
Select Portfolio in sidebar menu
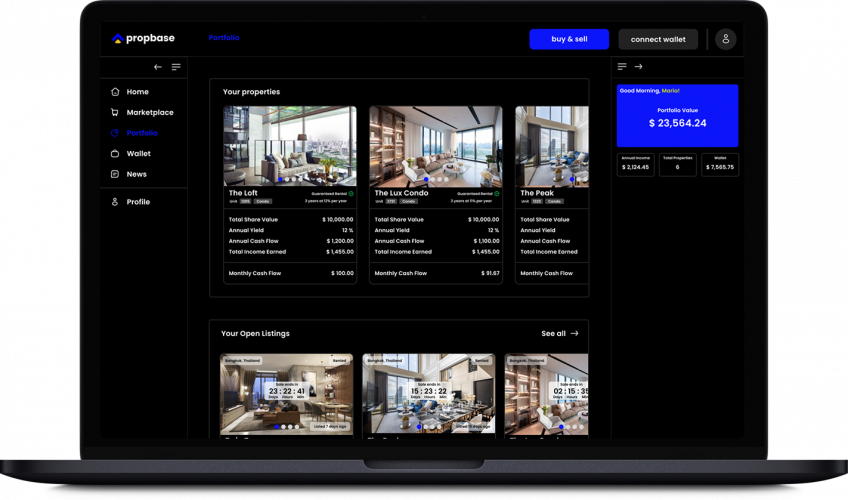click(142, 133)
